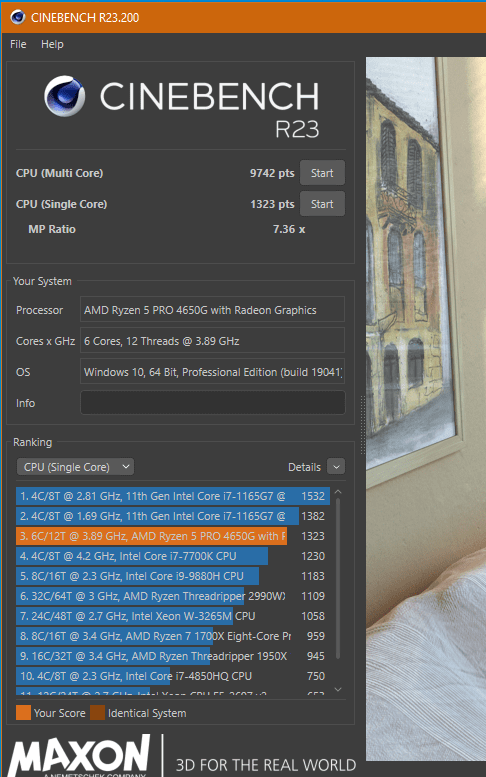Image resolution: width=486 pixels, height=777 pixels.
Task: Click the ranking list scroll down arrow
Action: click(338, 689)
